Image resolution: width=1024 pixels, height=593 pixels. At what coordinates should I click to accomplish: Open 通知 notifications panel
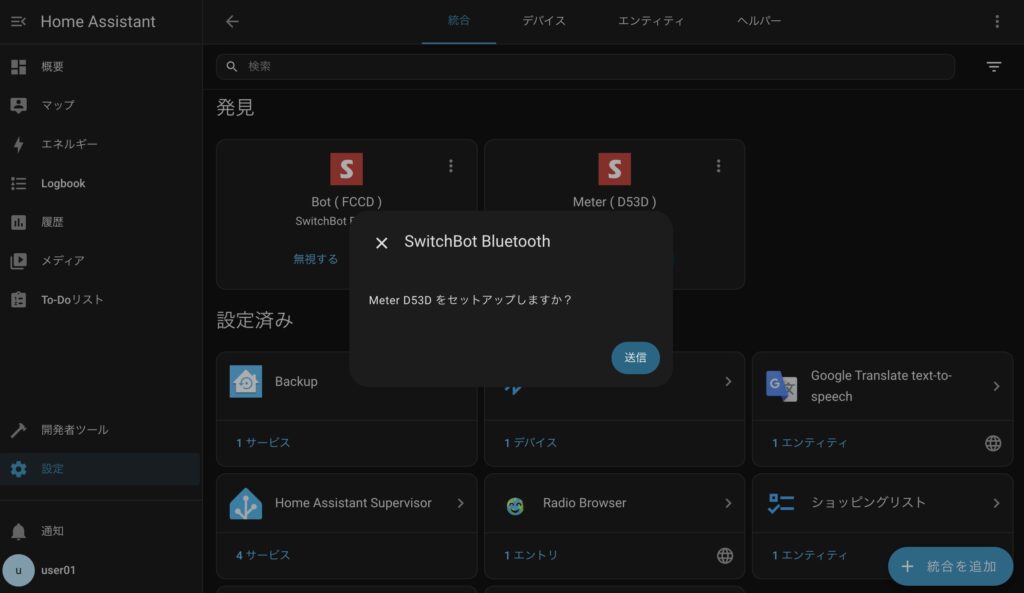pyautogui.click(x=100, y=531)
